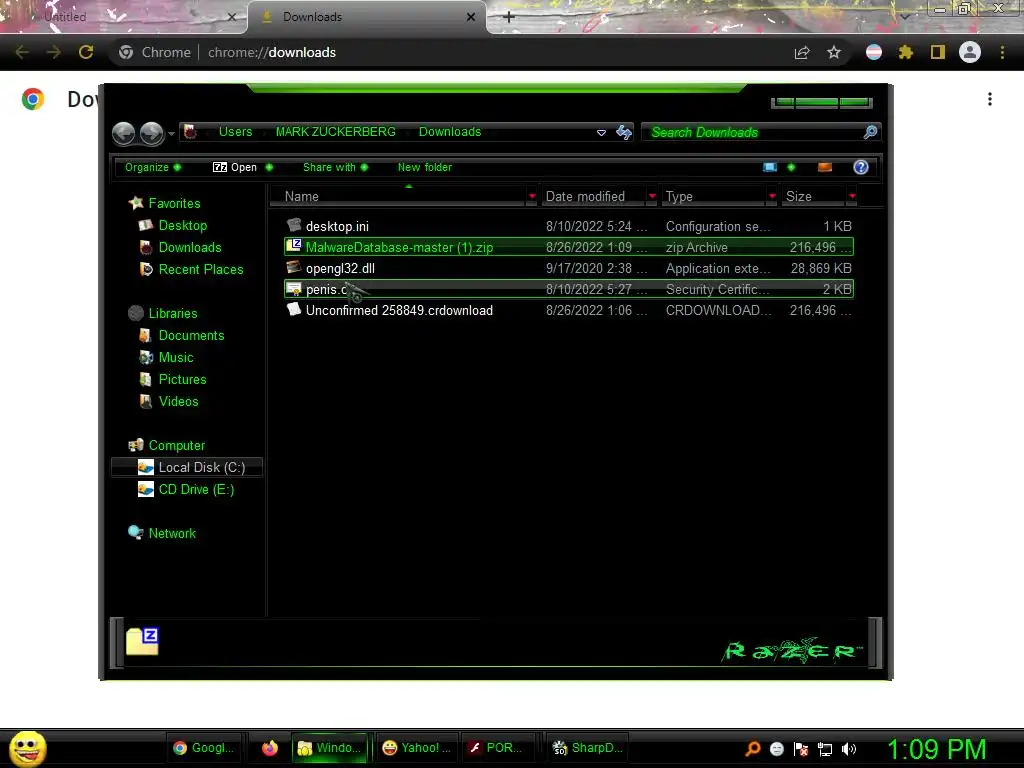Go back with Explorer's Back arrow
1024x768 pixels.
(x=123, y=133)
